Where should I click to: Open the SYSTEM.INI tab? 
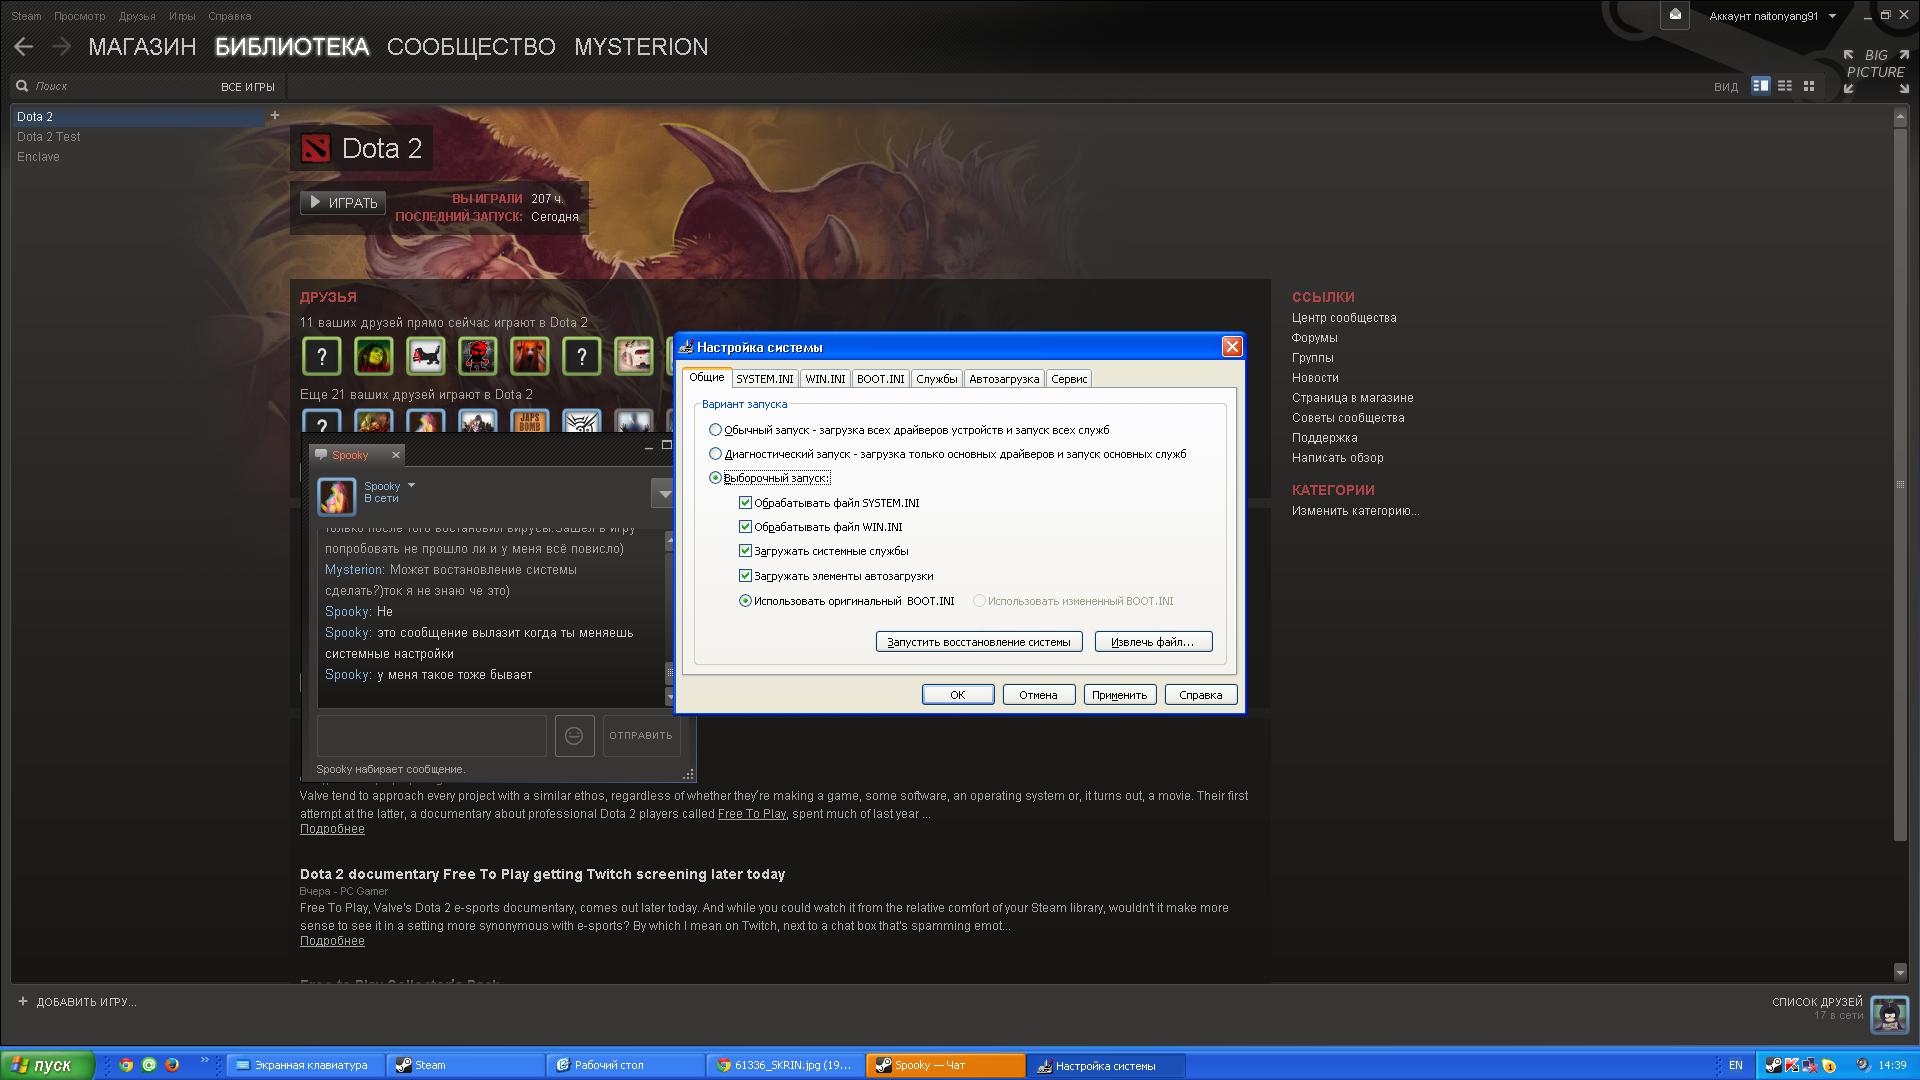pyautogui.click(x=764, y=379)
